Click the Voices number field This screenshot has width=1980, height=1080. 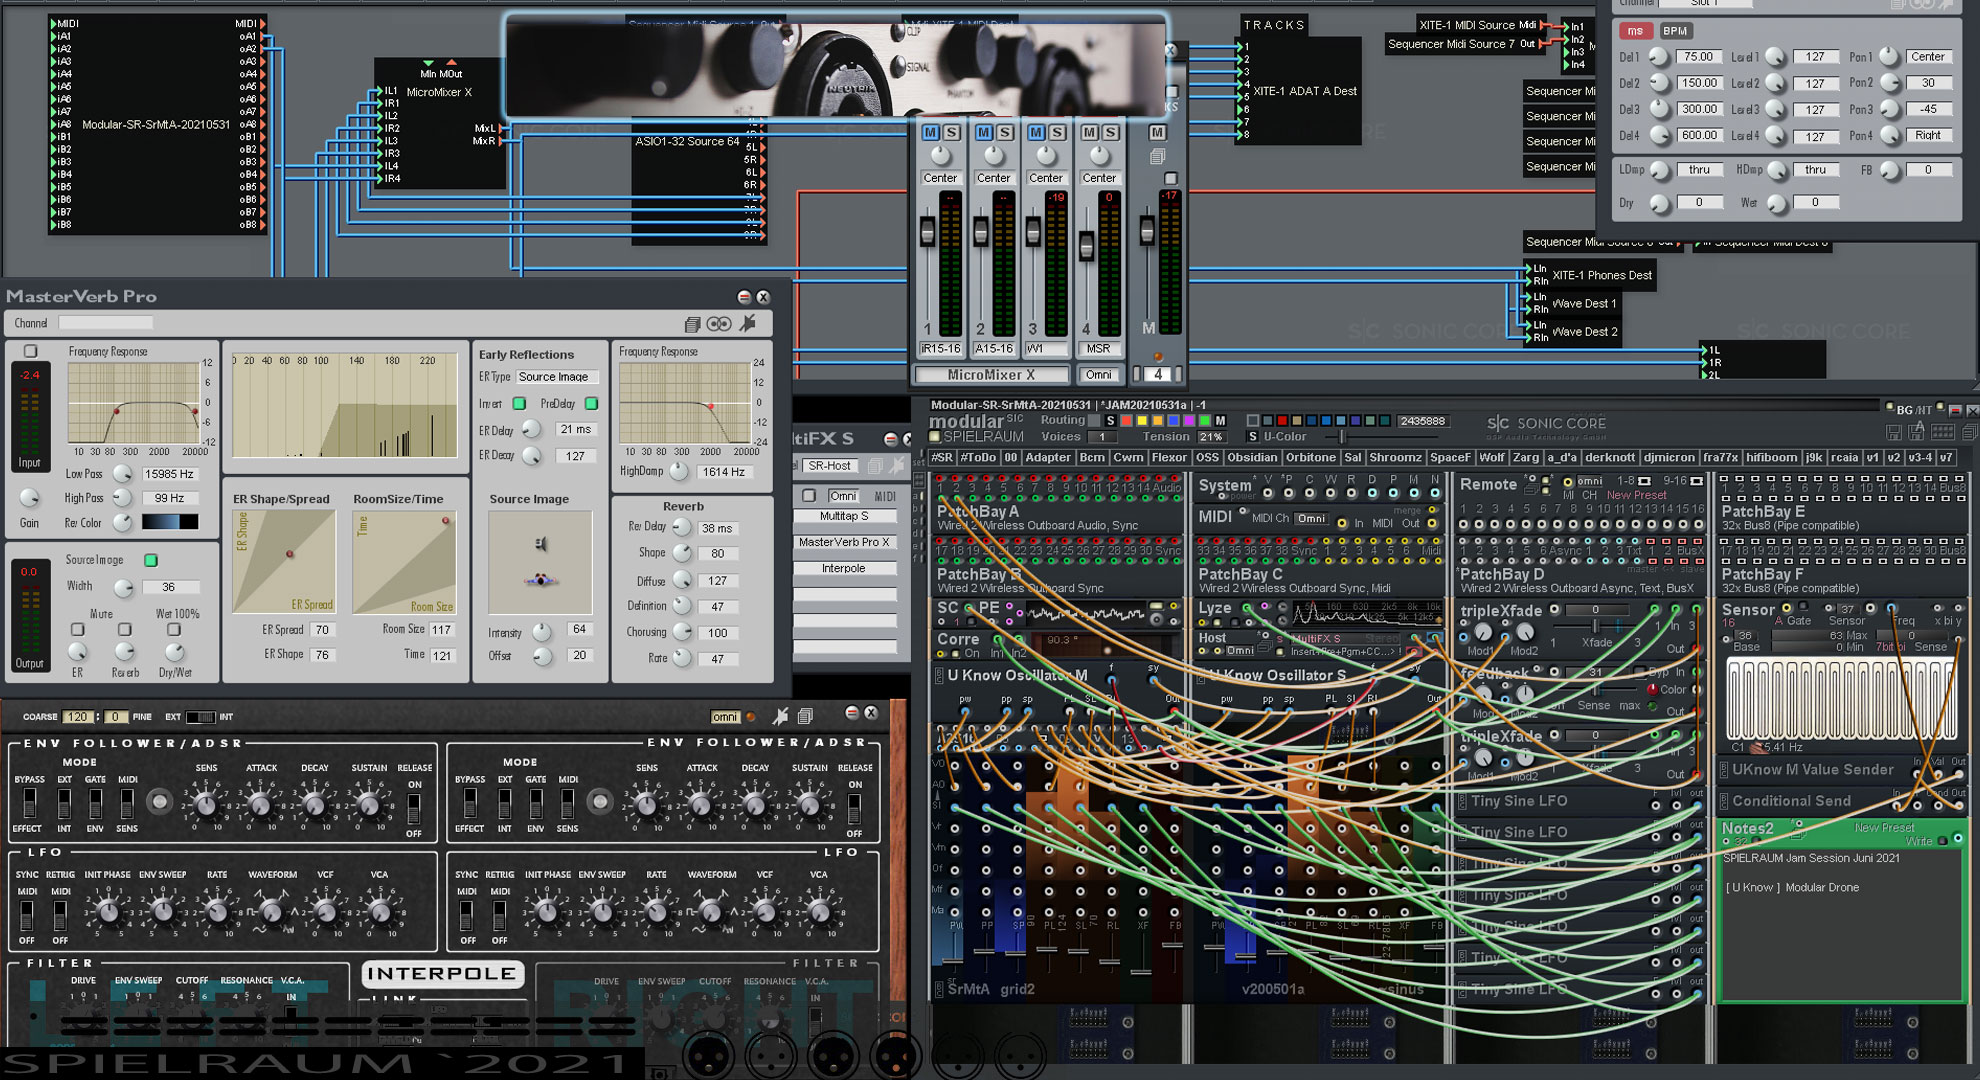(1102, 437)
